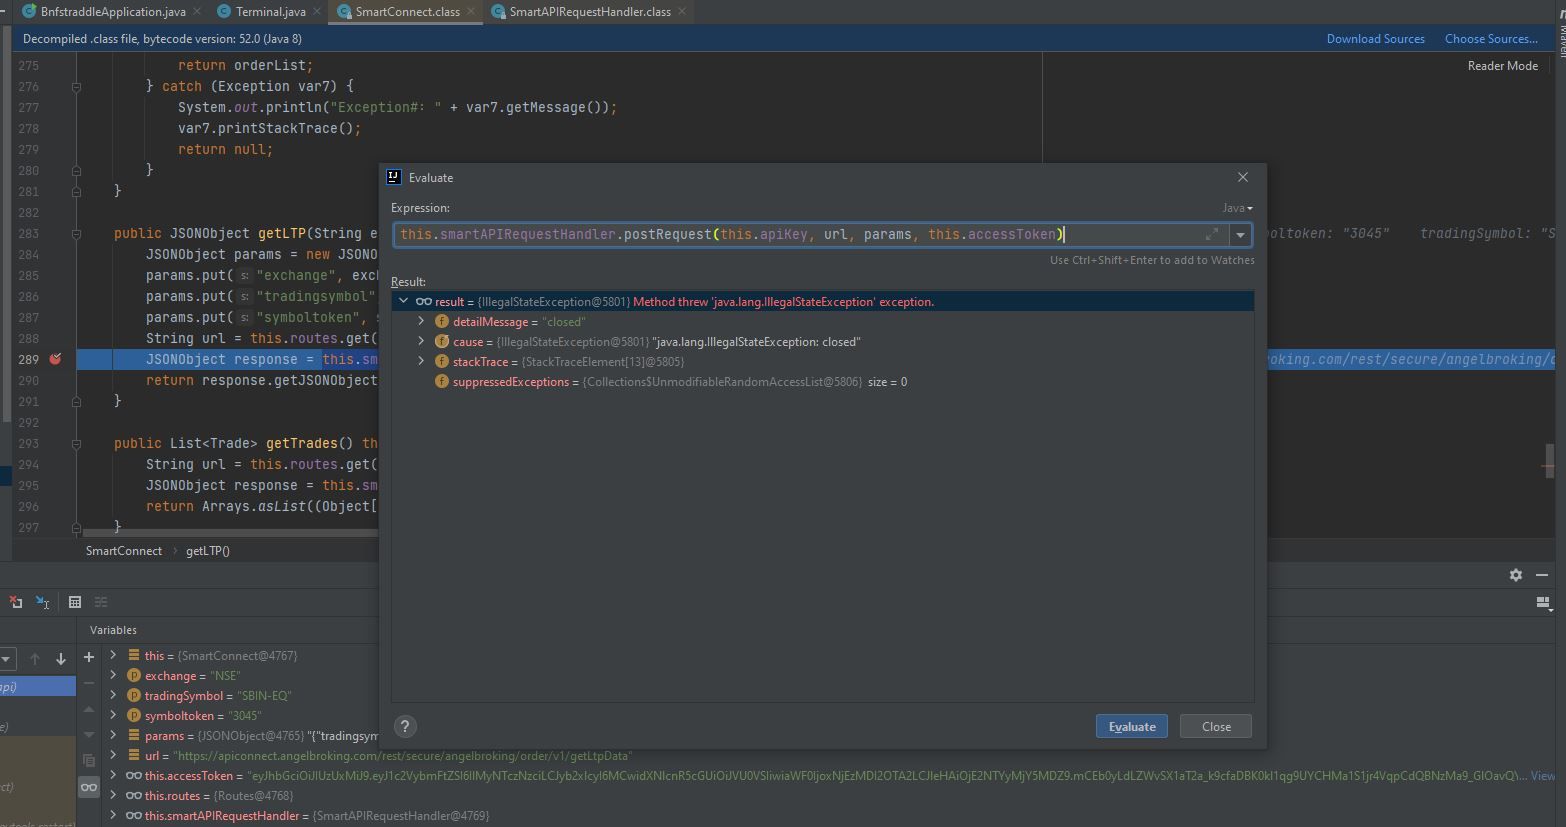Open debugger settings gear icon

coord(1516,575)
